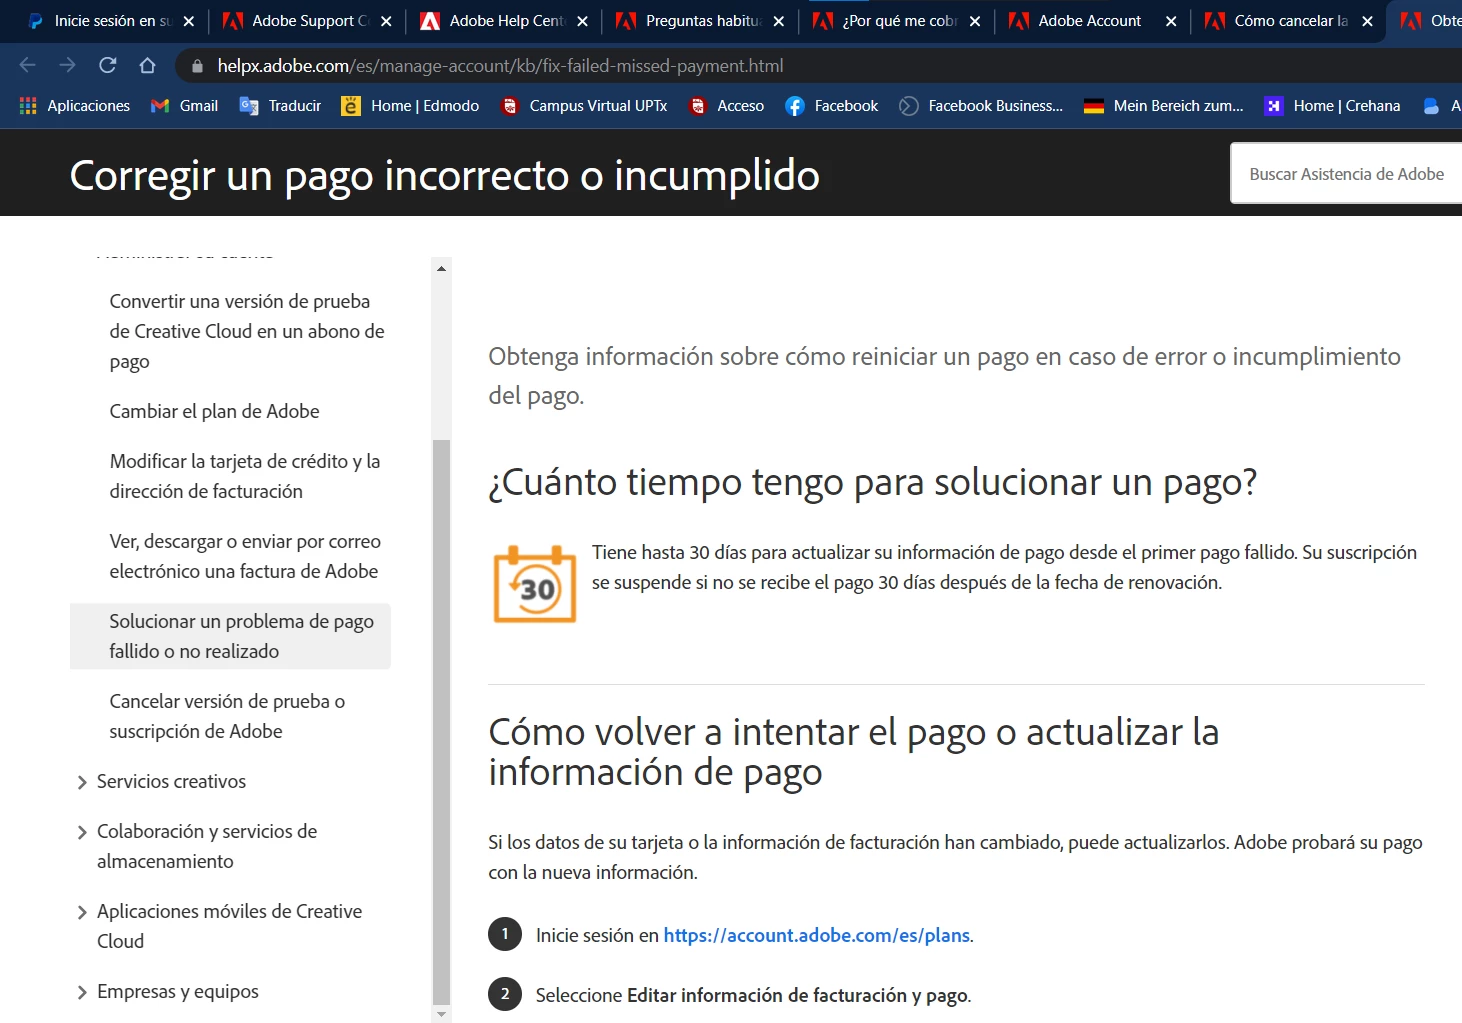Open Cambiar el plan de Adobe
Image resolution: width=1462 pixels, height=1023 pixels.
(214, 411)
